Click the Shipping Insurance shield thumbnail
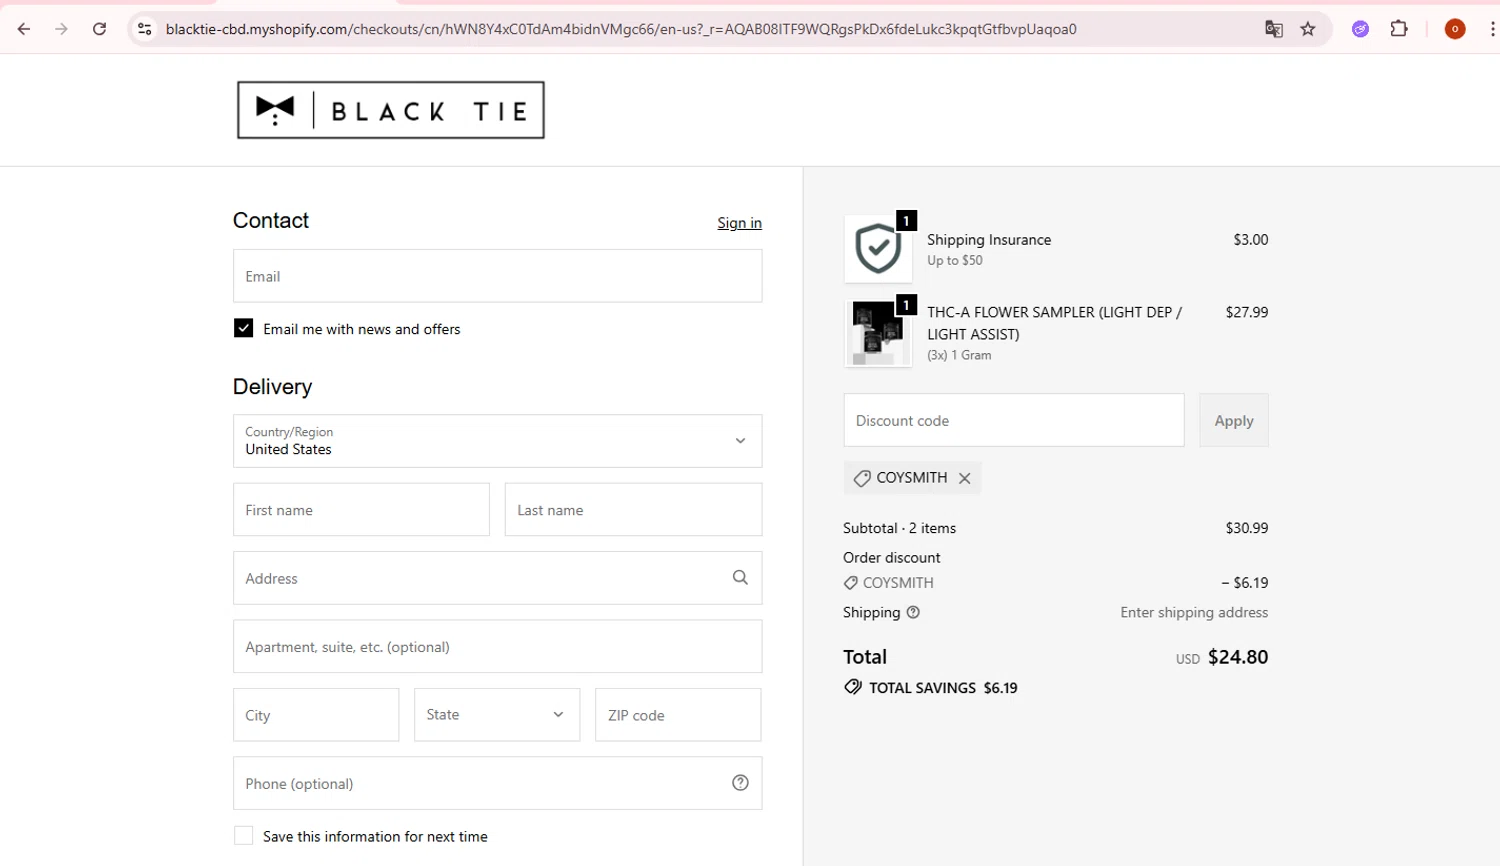 tap(878, 249)
